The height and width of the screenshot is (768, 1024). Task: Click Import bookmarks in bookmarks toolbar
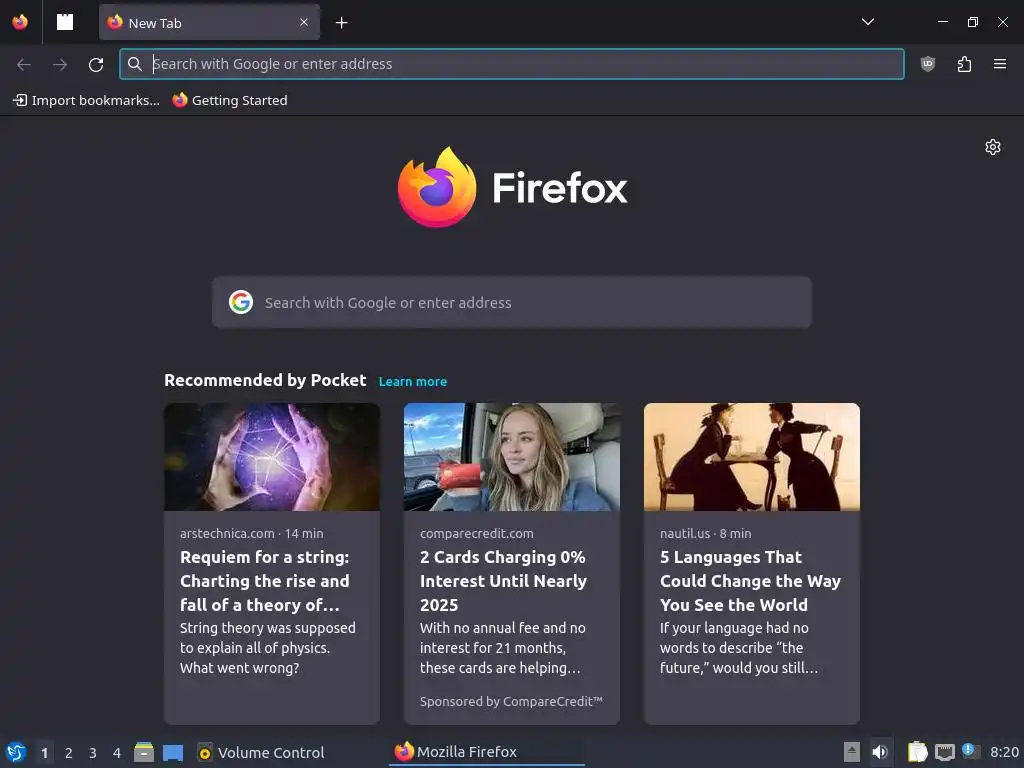(86, 100)
